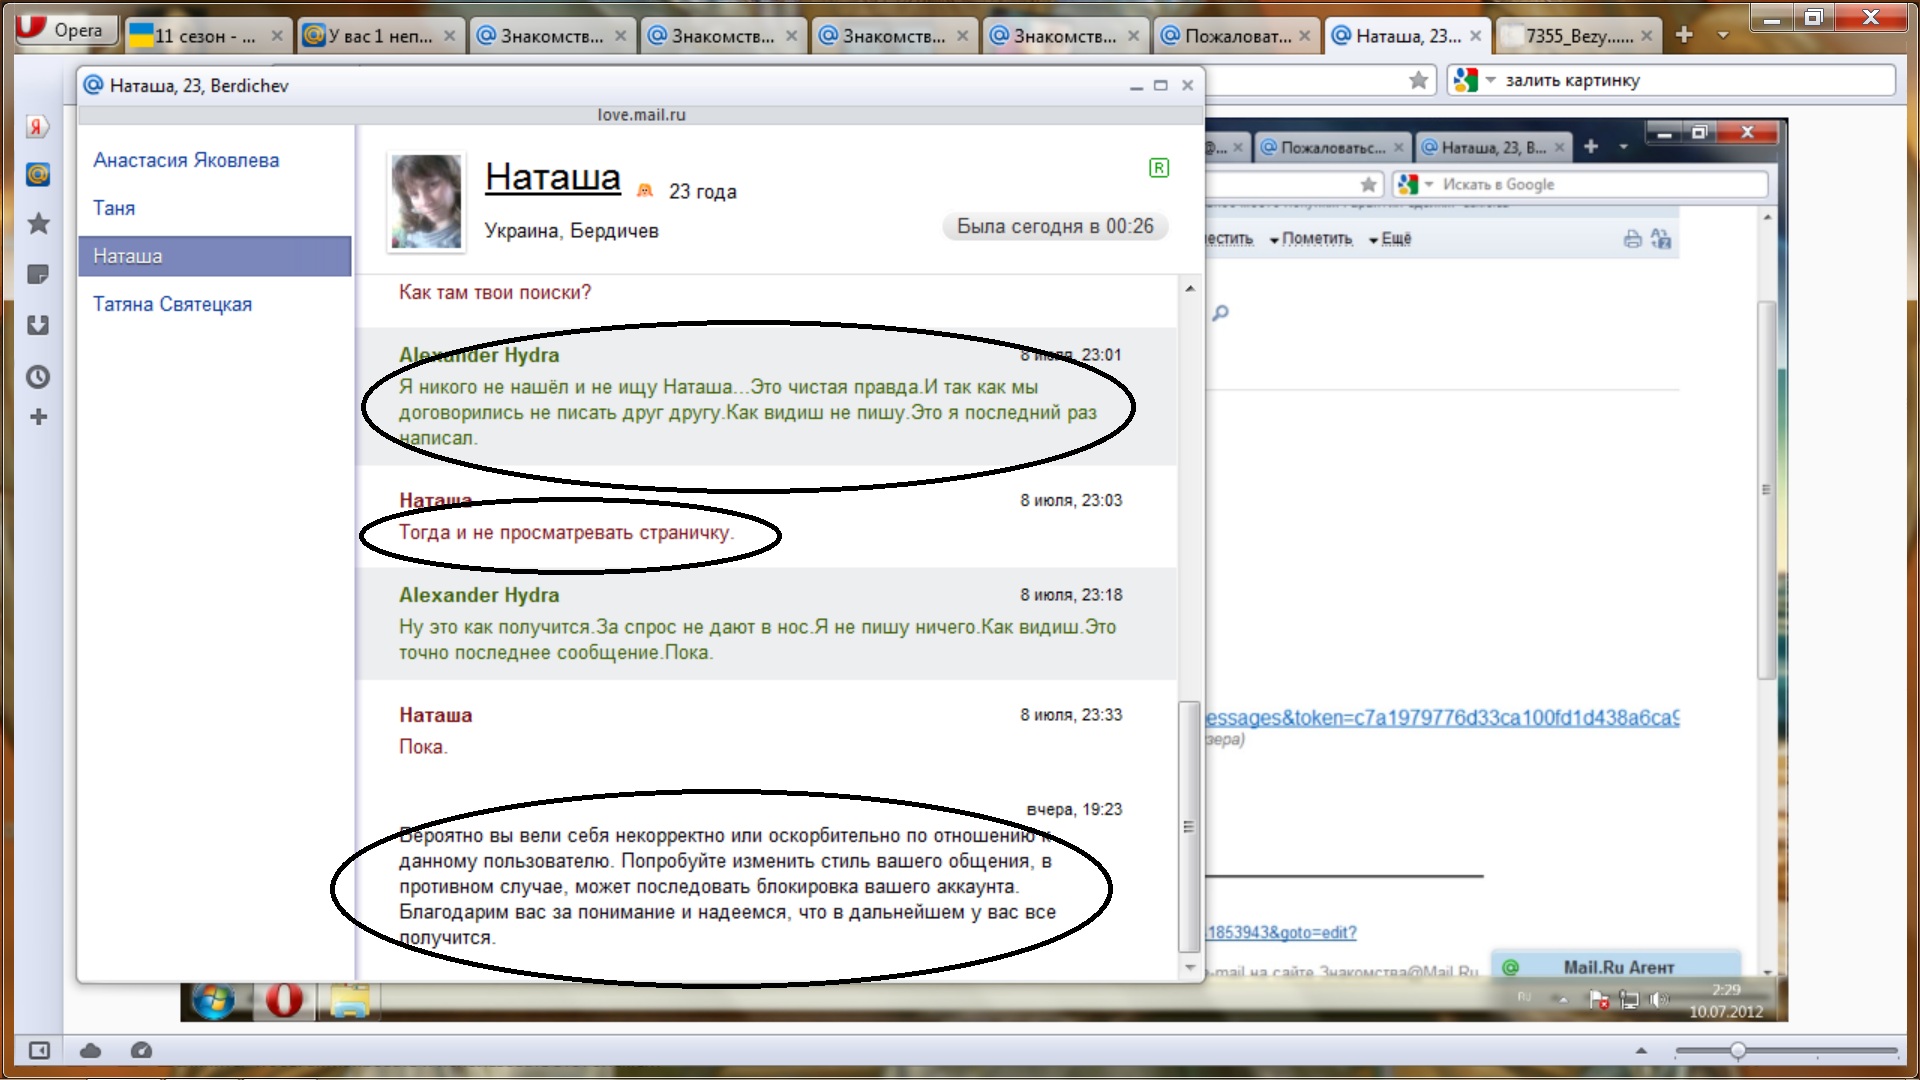Open the History clock panel
This screenshot has height=1080, width=1920.
point(38,377)
